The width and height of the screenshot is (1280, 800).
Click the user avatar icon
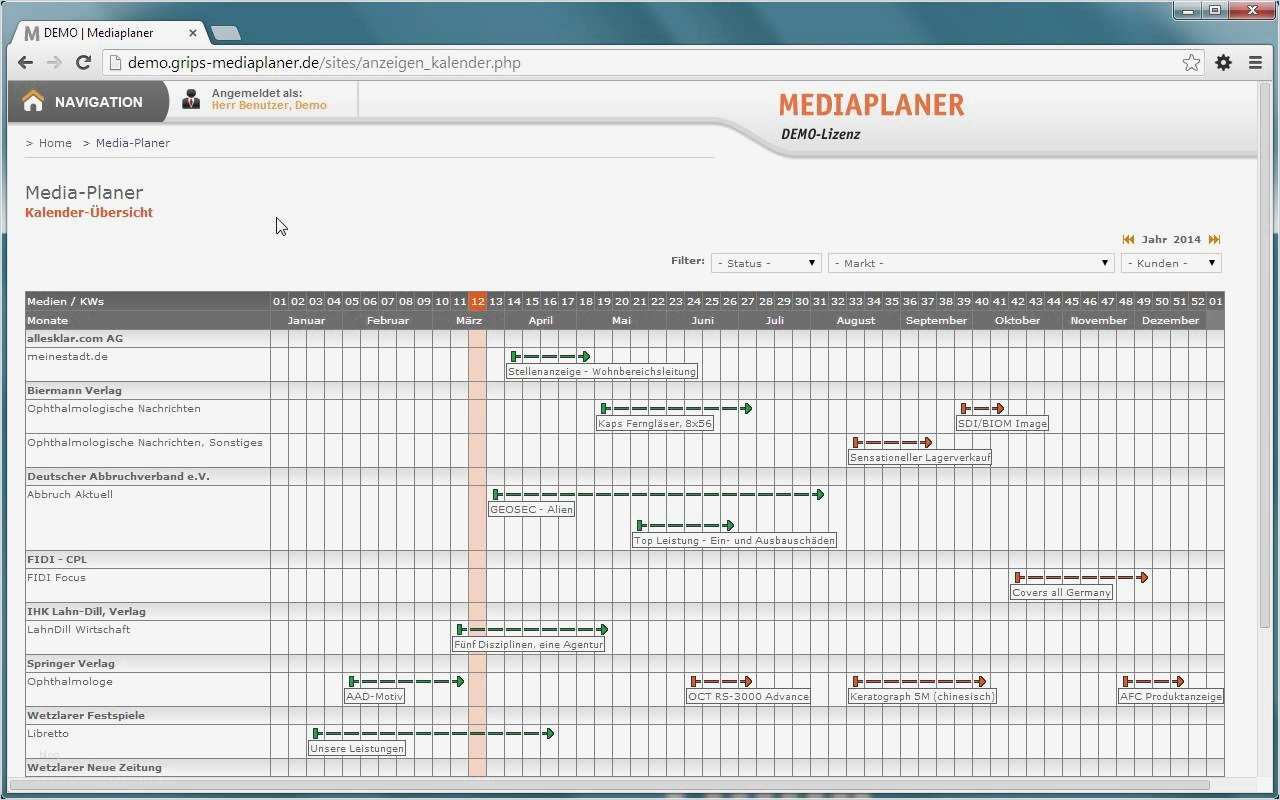coord(191,99)
